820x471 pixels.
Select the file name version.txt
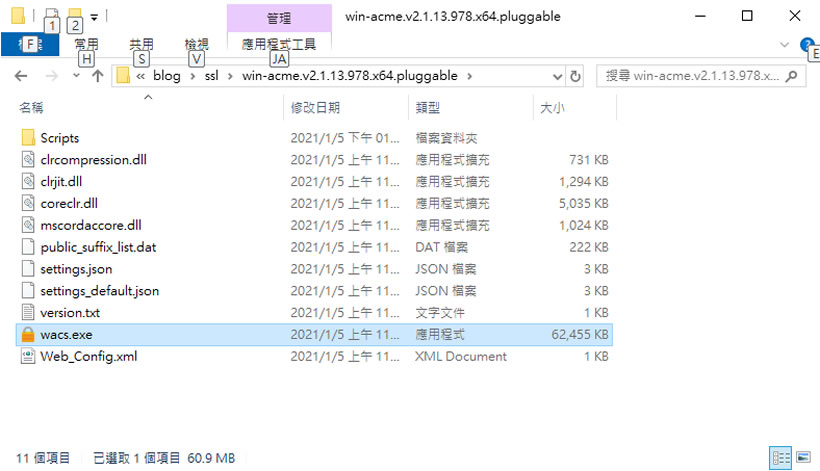(70, 313)
